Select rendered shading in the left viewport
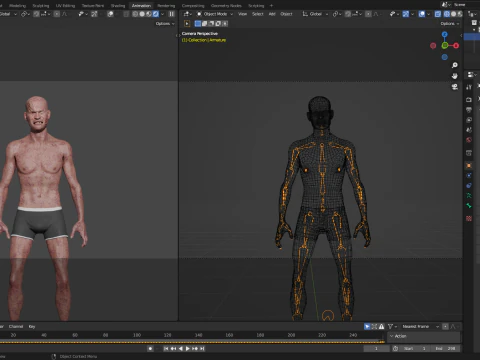 [x=156, y=14]
